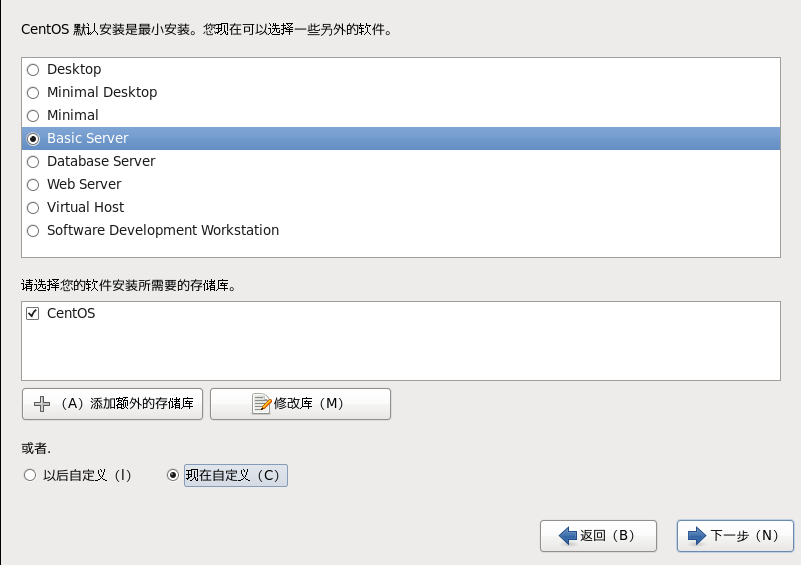This screenshot has width=801, height=565.
Task: Pick the Basic Server radio button
Action: coord(33,139)
